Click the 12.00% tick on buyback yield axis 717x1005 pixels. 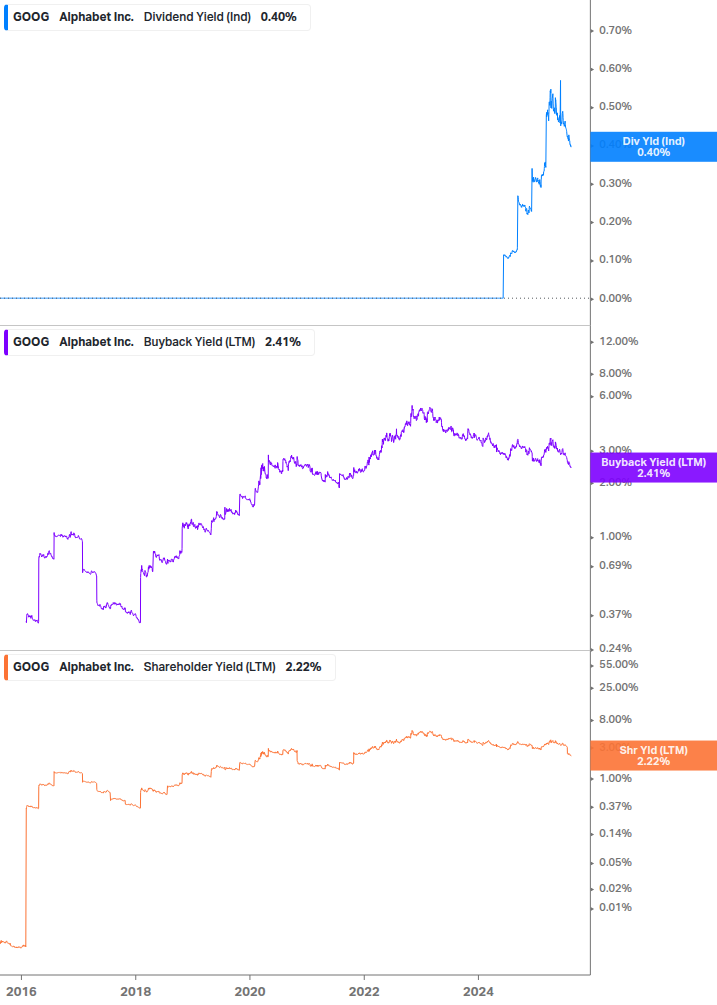tap(618, 342)
